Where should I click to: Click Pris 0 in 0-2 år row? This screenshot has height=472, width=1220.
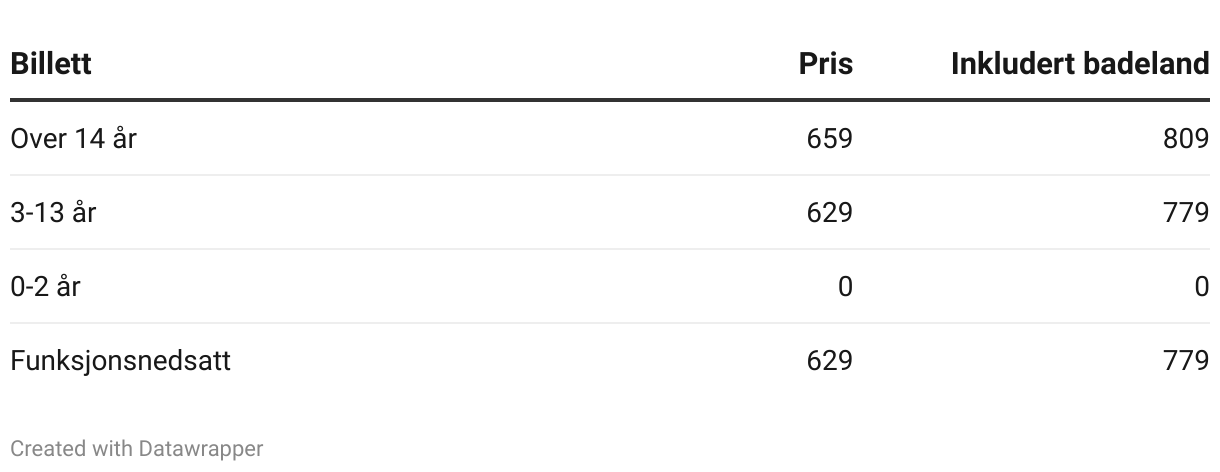click(845, 286)
